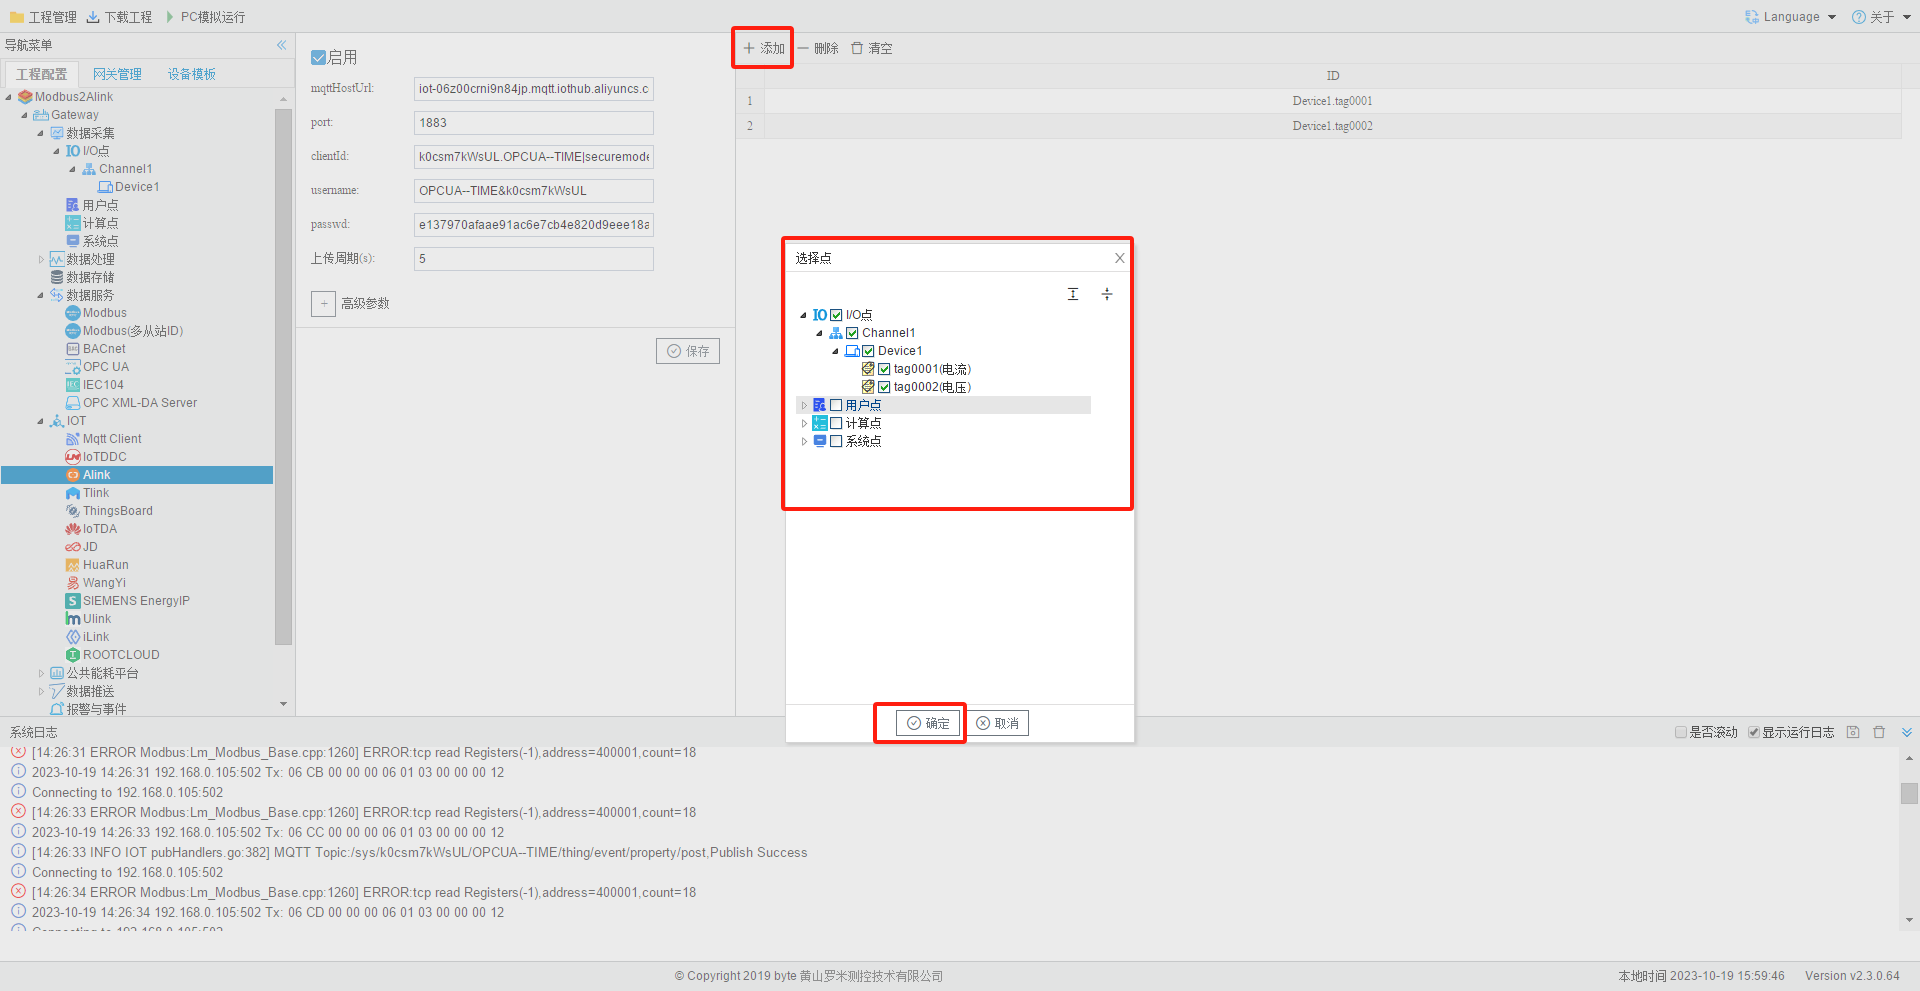Click save log icon in log panel
Image resolution: width=1920 pixels, height=991 pixels.
1853,732
